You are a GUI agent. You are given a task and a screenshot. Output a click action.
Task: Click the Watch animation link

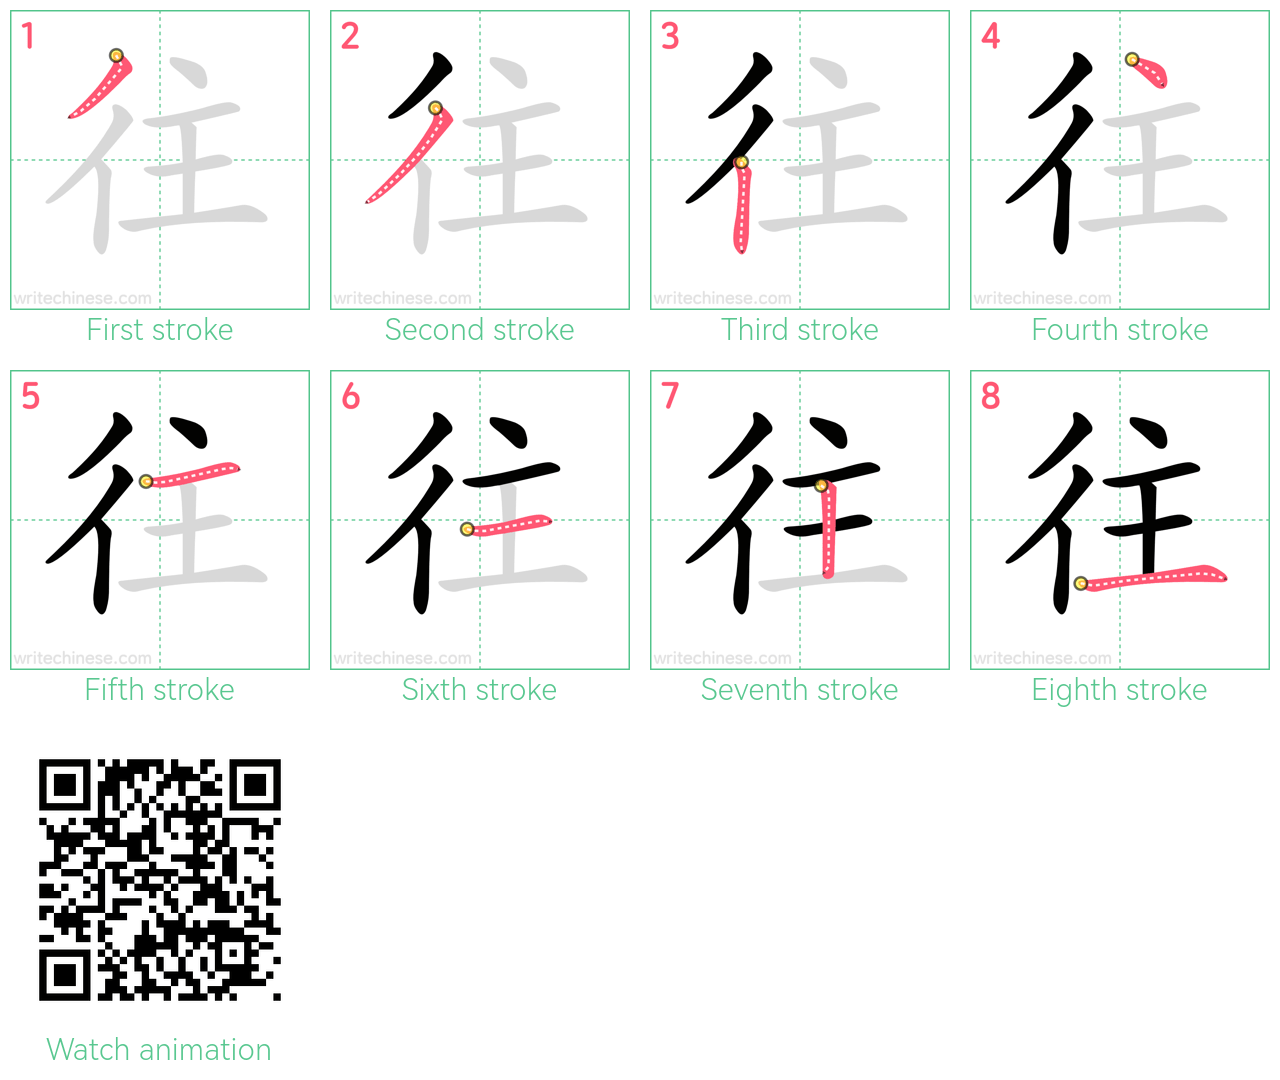[x=159, y=1049]
